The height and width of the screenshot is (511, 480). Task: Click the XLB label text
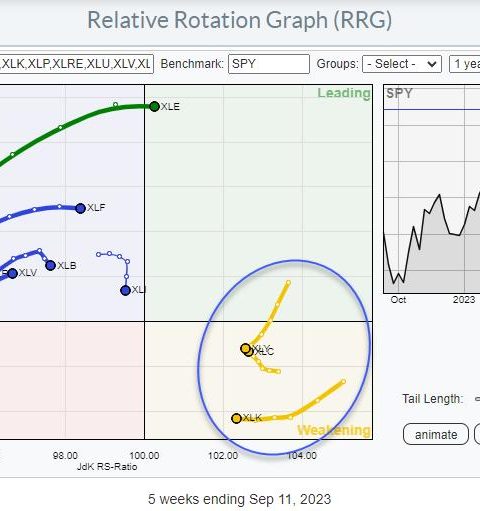[x=67, y=266]
